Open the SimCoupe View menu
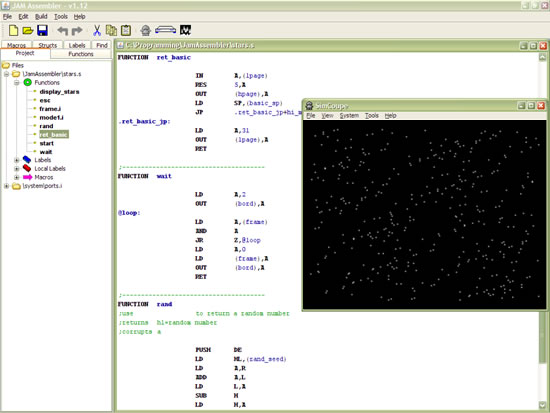Image resolution: width=550 pixels, height=413 pixels. tap(327, 115)
